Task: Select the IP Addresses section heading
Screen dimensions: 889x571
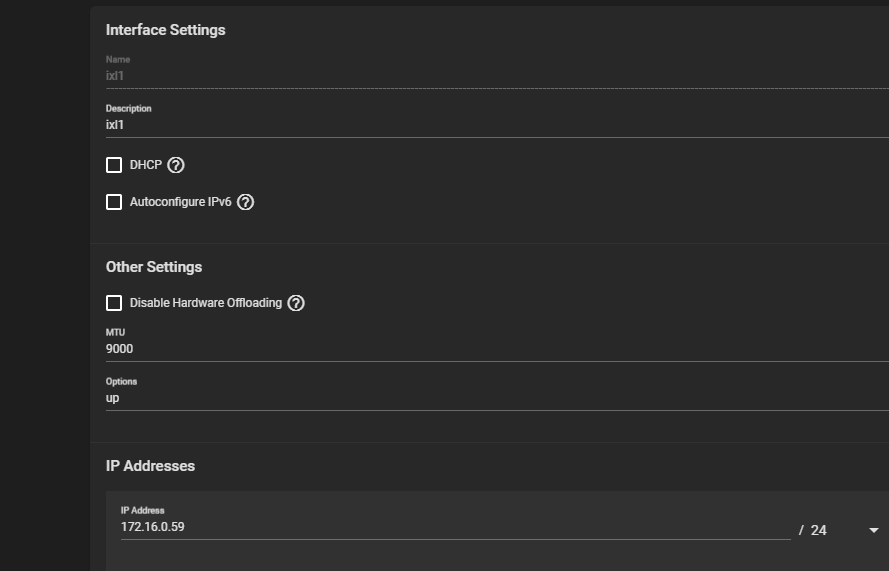Action: click(x=150, y=466)
